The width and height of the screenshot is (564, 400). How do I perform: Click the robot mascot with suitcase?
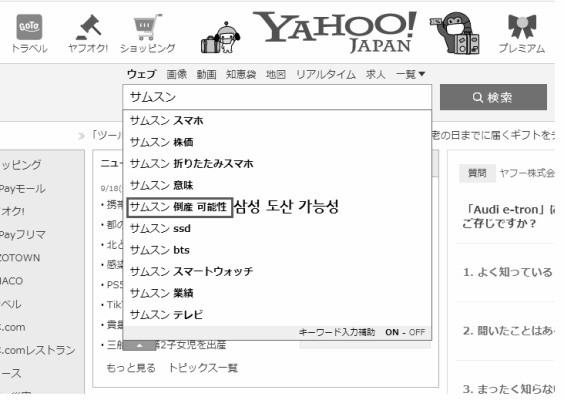220,37
